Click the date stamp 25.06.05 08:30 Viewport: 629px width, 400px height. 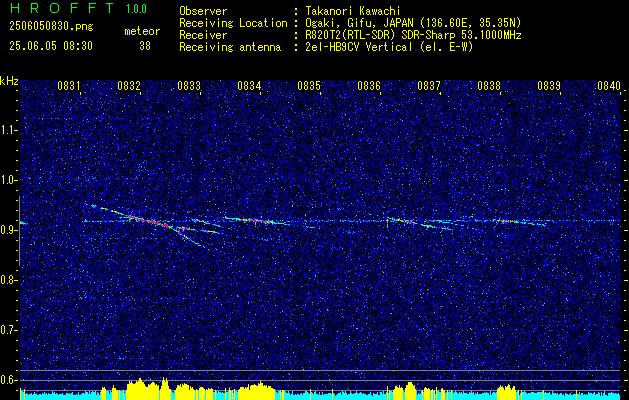point(51,46)
